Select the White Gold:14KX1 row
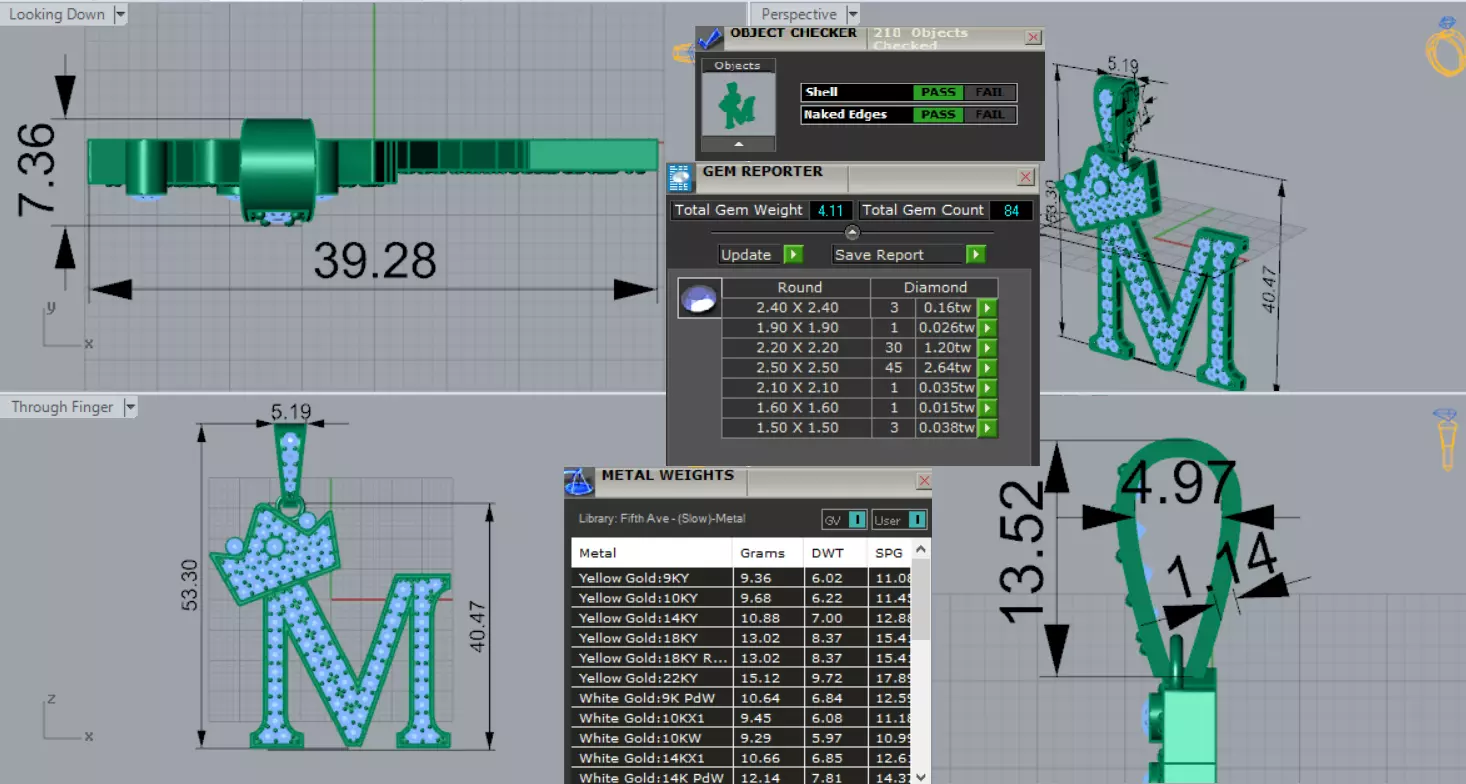Screen dimensions: 1466x784 pyautogui.click(x=742, y=758)
